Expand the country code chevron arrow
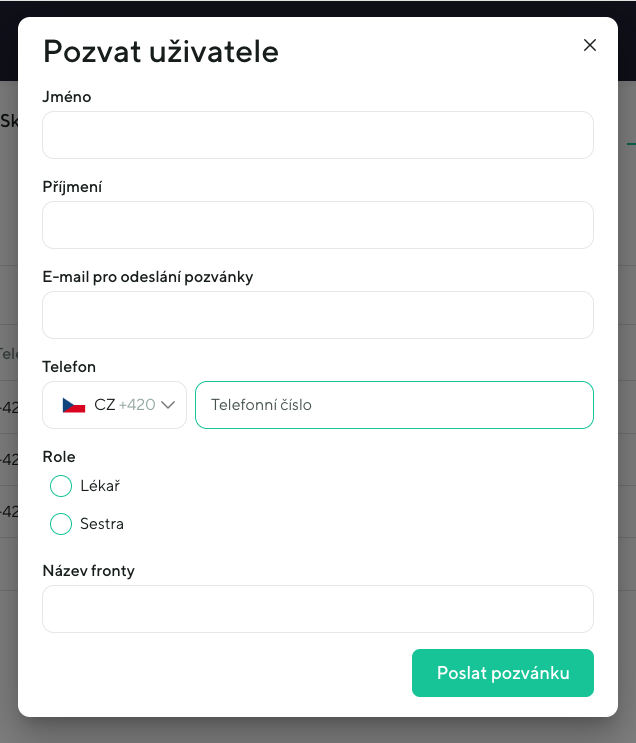The height and width of the screenshot is (743, 636). click(169, 405)
